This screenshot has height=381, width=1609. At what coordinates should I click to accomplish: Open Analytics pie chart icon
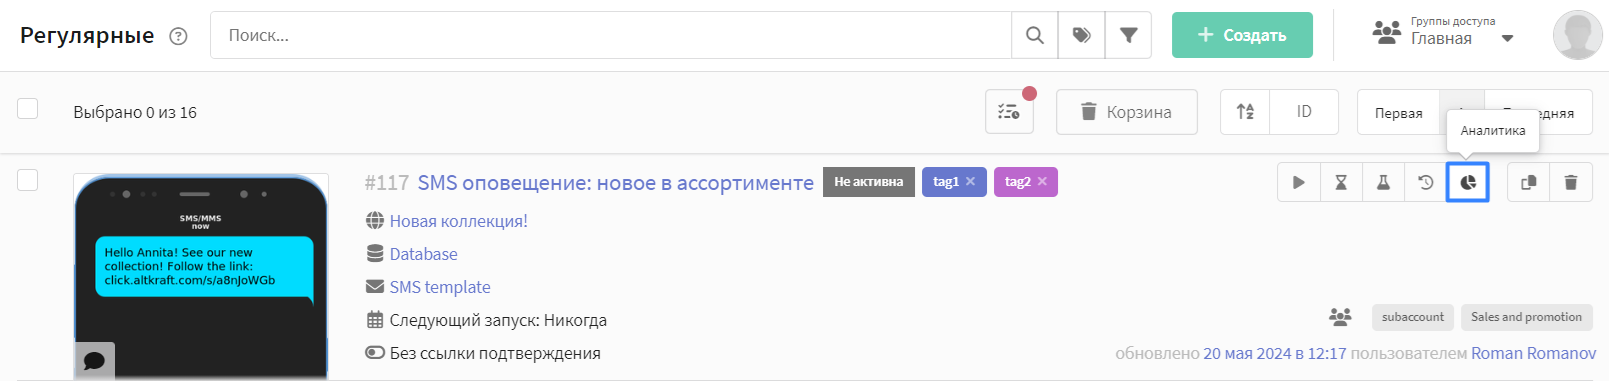pyautogui.click(x=1468, y=182)
